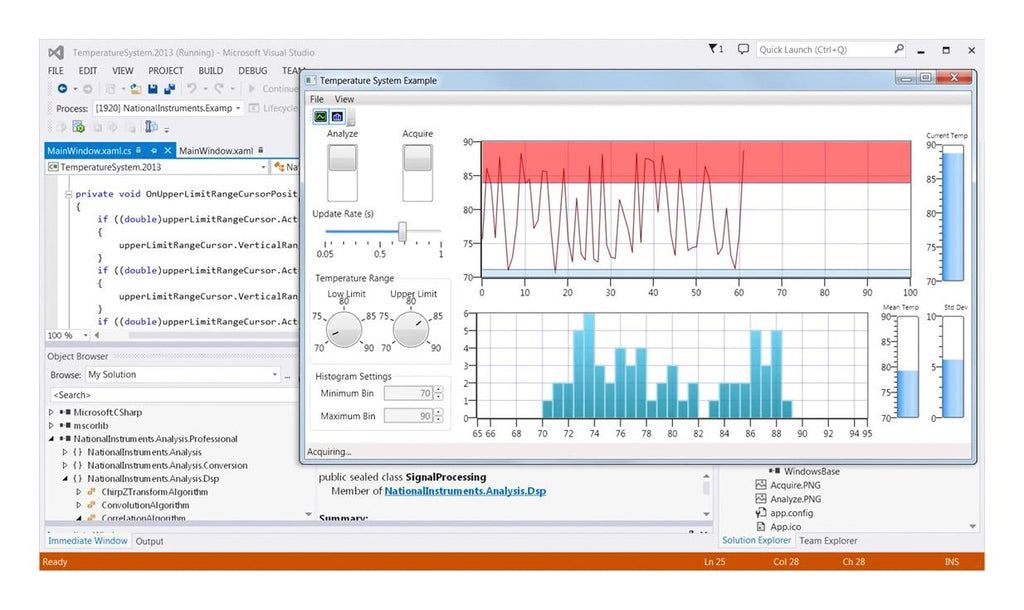This screenshot has width=1024, height=610.
Task: Open the View menu in Temperature System Example
Action: (344, 99)
